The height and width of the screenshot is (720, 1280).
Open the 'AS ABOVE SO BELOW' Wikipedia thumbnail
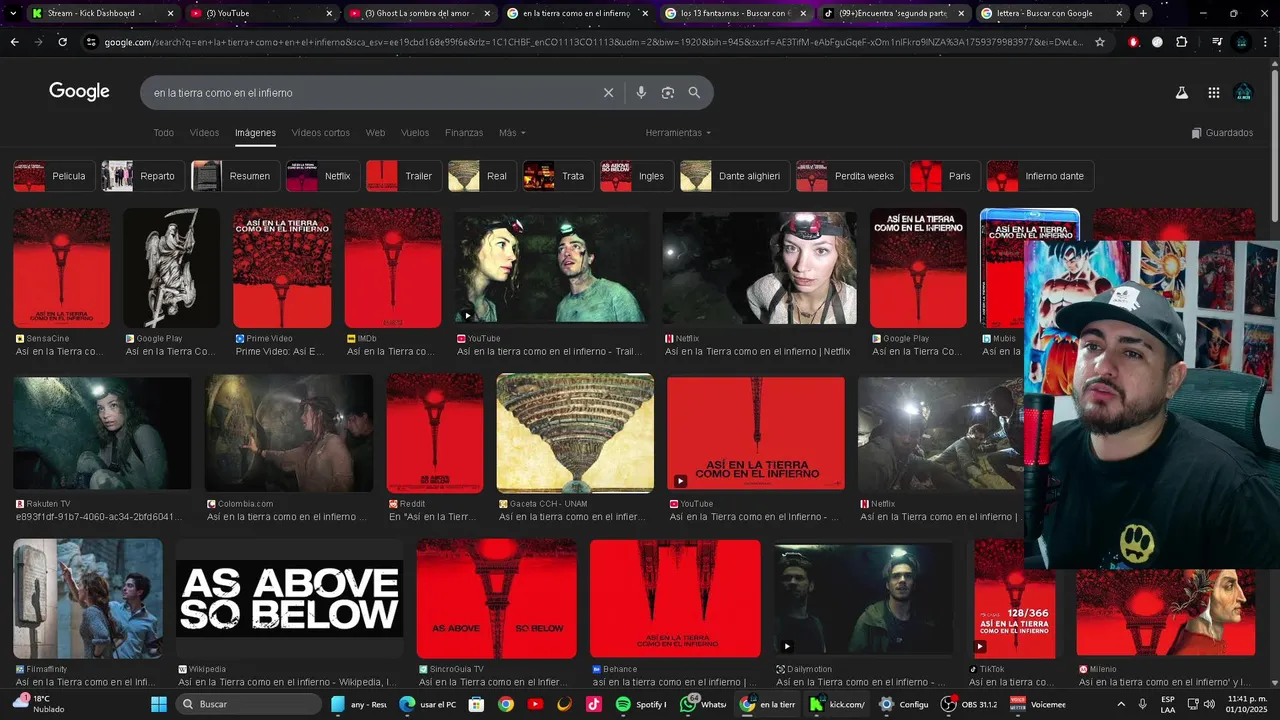point(289,598)
